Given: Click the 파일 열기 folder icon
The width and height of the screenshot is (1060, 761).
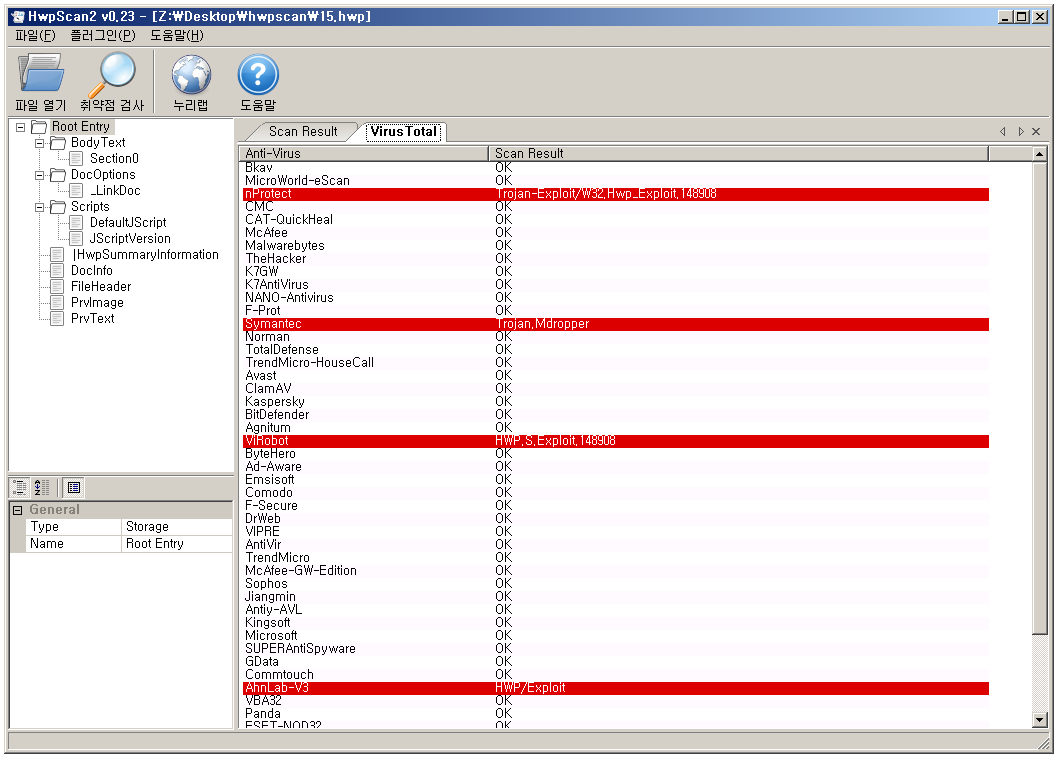Looking at the screenshot, I should 40,75.
